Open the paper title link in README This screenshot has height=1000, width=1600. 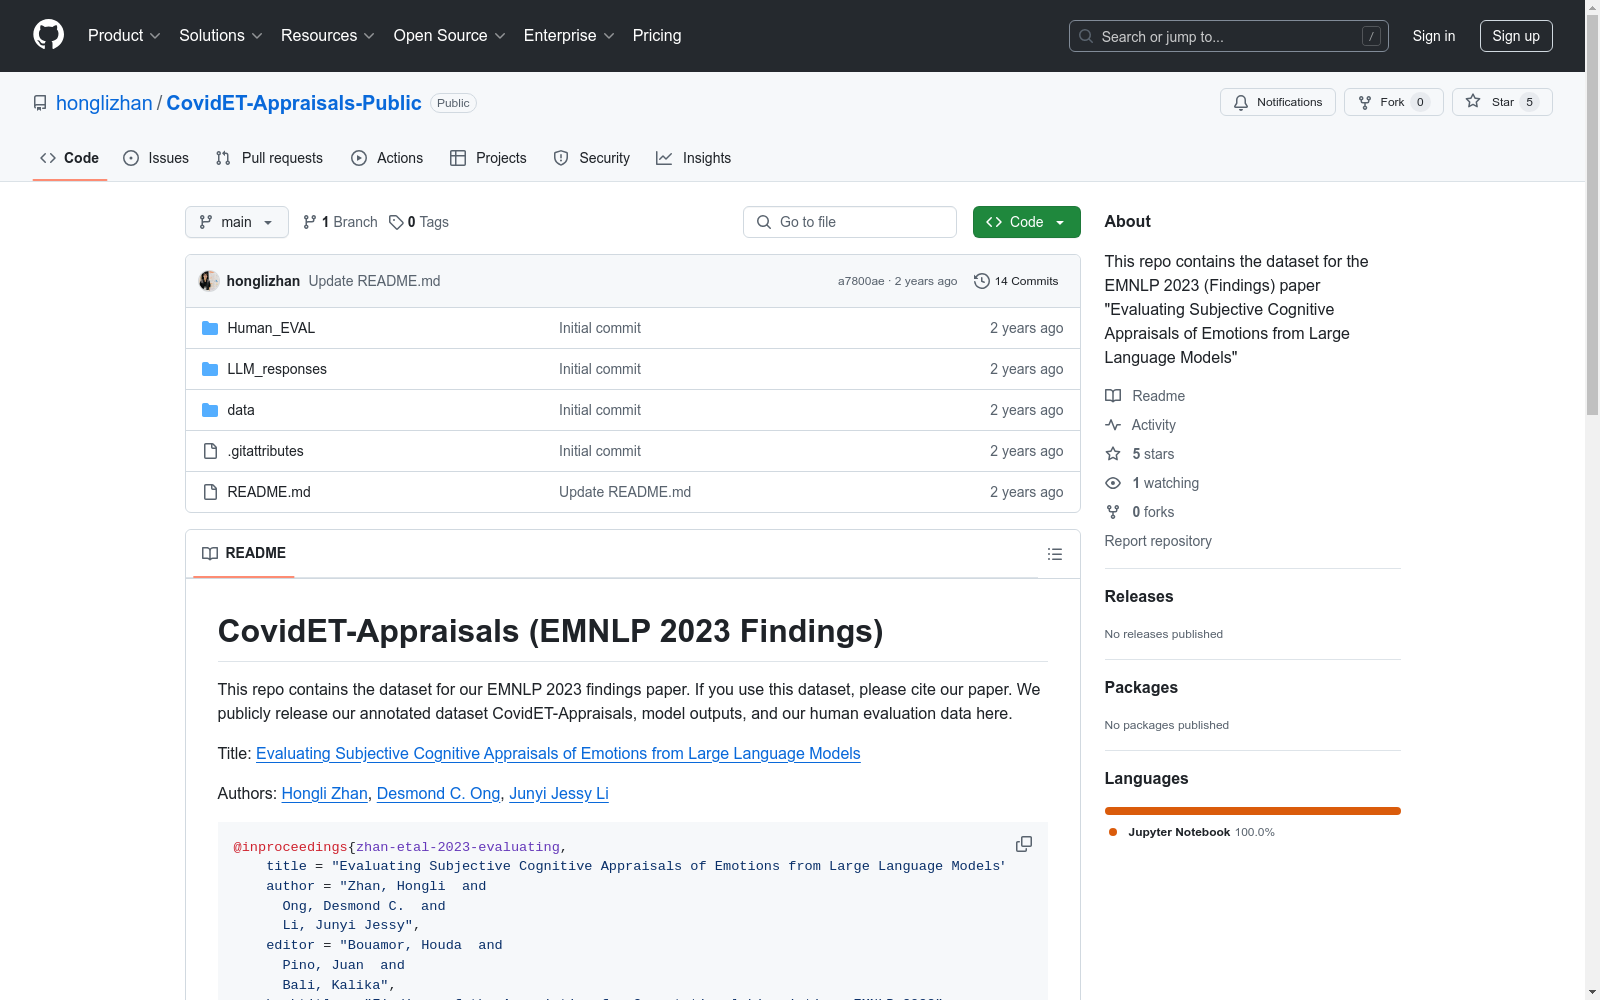point(558,753)
